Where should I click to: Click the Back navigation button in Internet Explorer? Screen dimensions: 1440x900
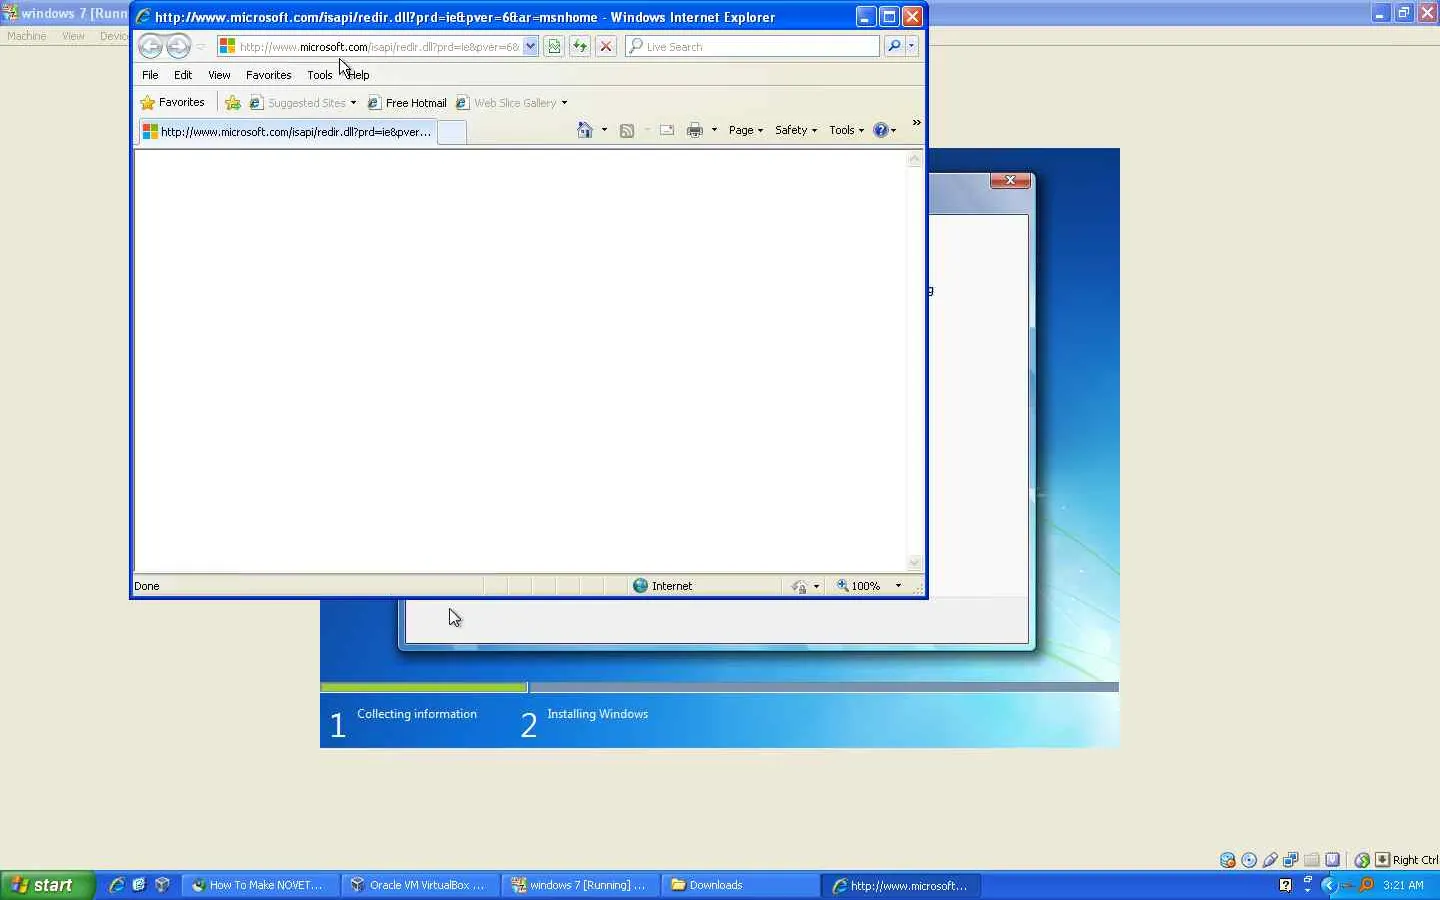[150, 46]
